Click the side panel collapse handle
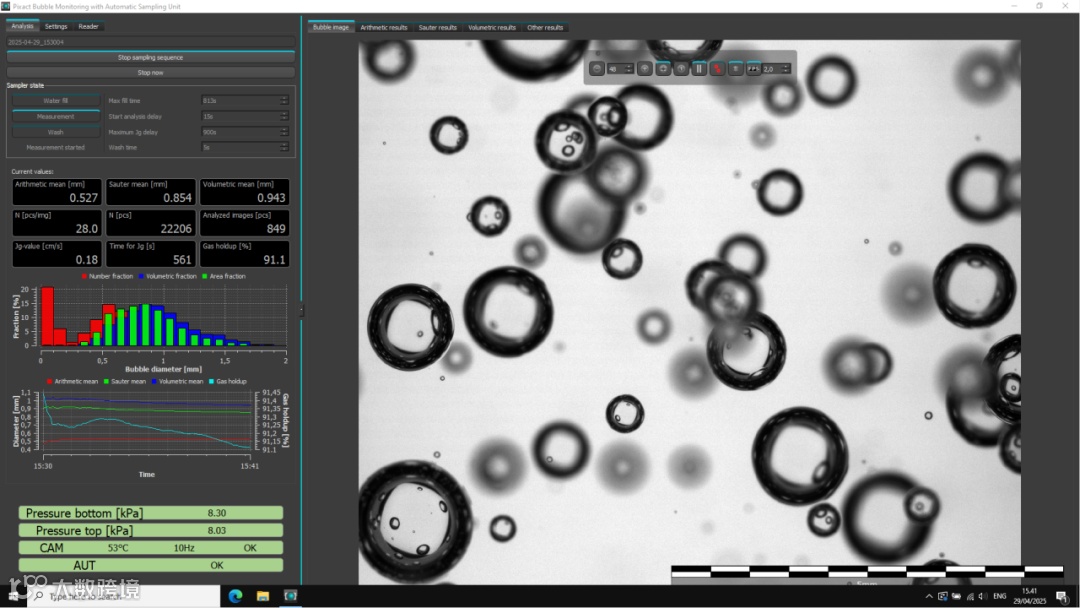This screenshot has height=608, width=1080. point(301,311)
